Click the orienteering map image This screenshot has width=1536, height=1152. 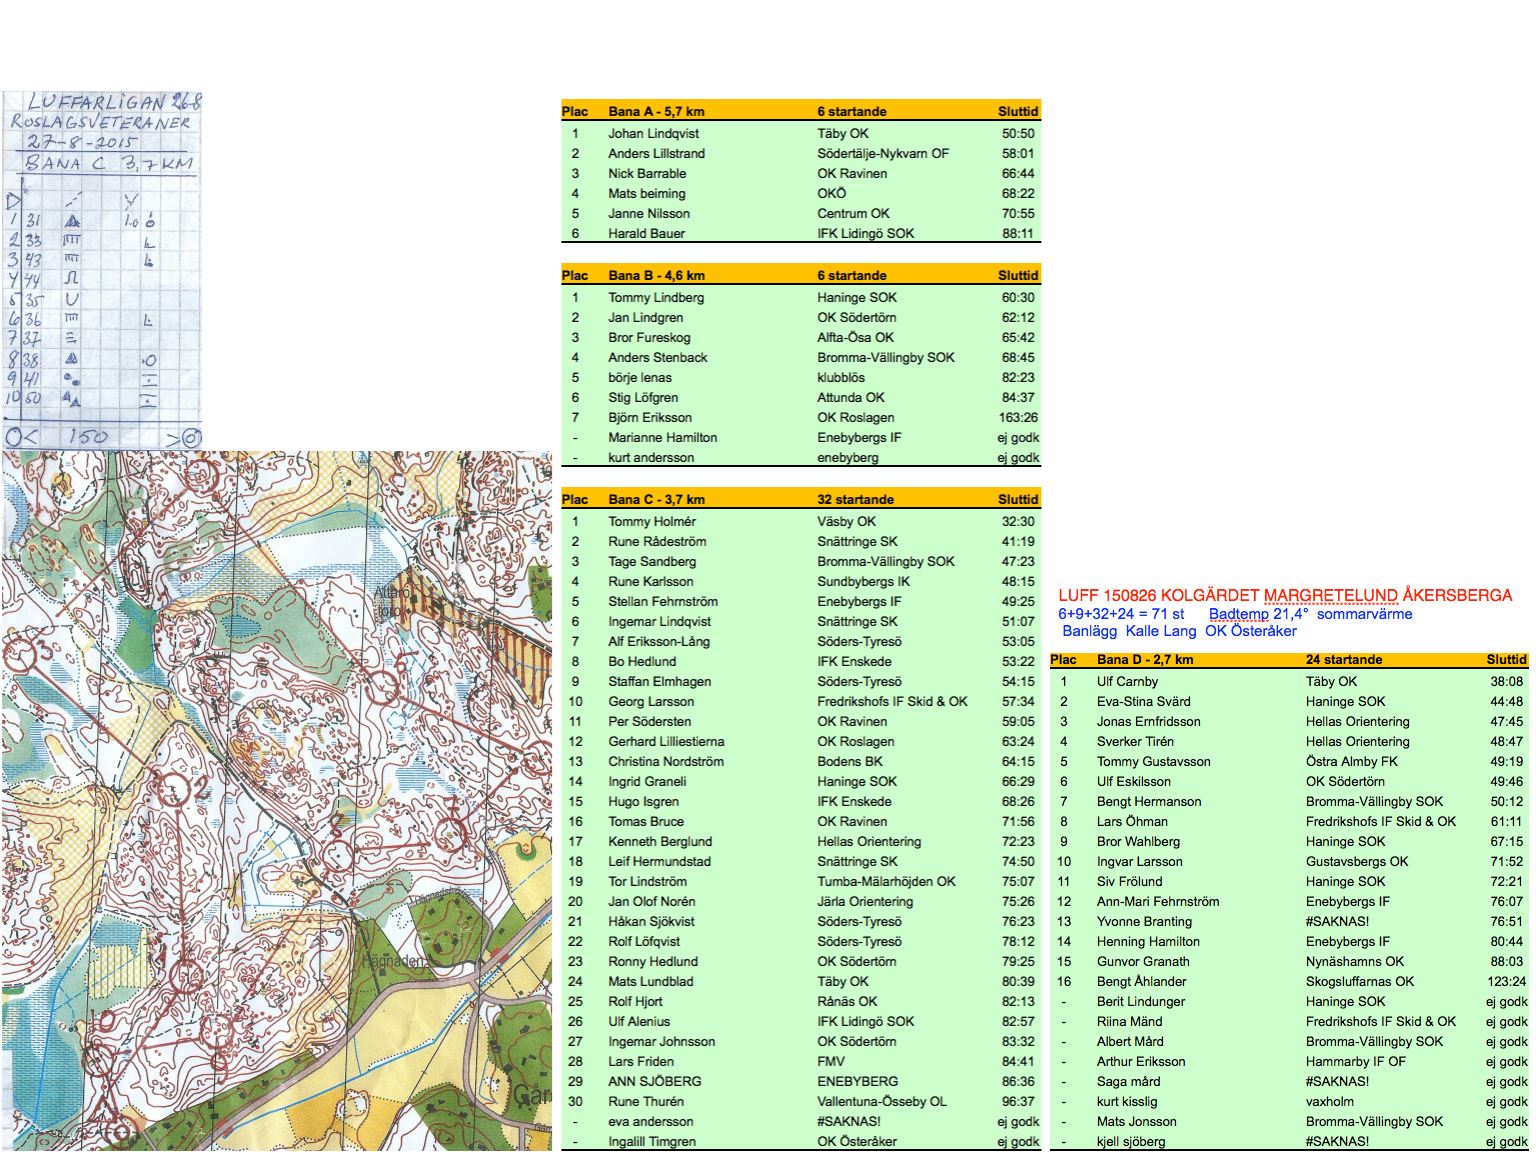click(x=276, y=800)
